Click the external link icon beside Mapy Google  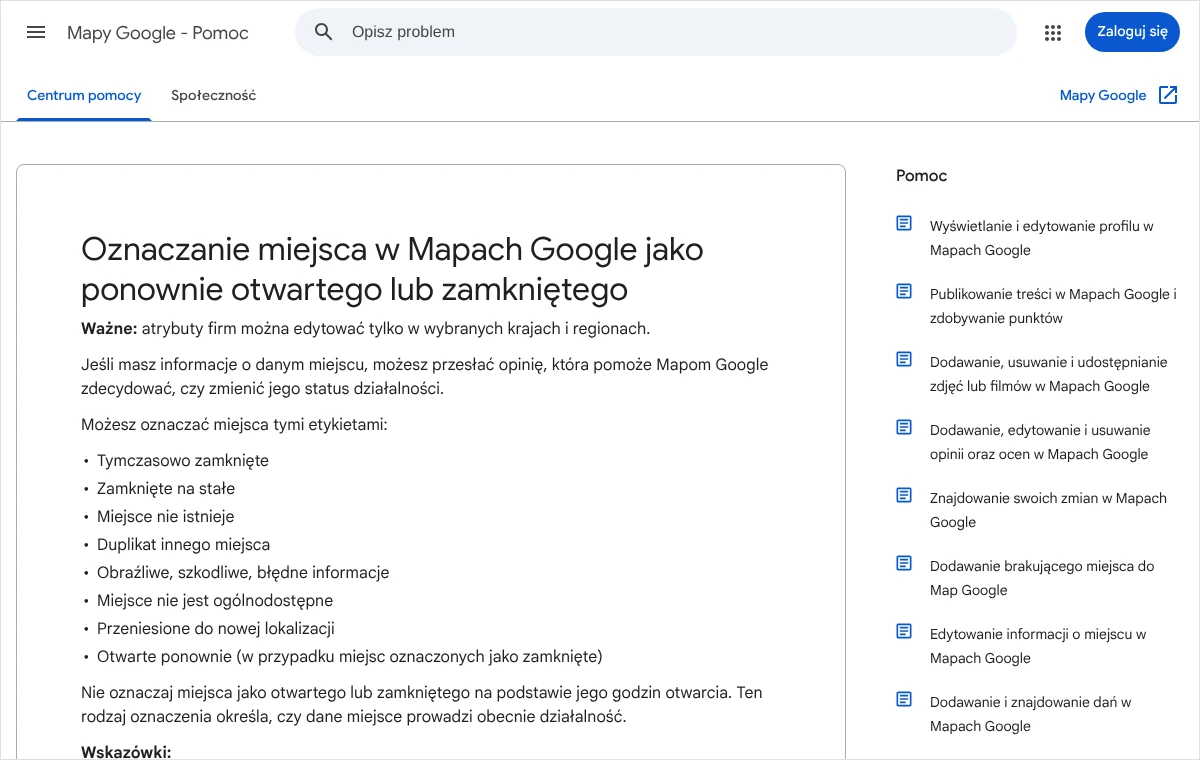point(1168,95)
